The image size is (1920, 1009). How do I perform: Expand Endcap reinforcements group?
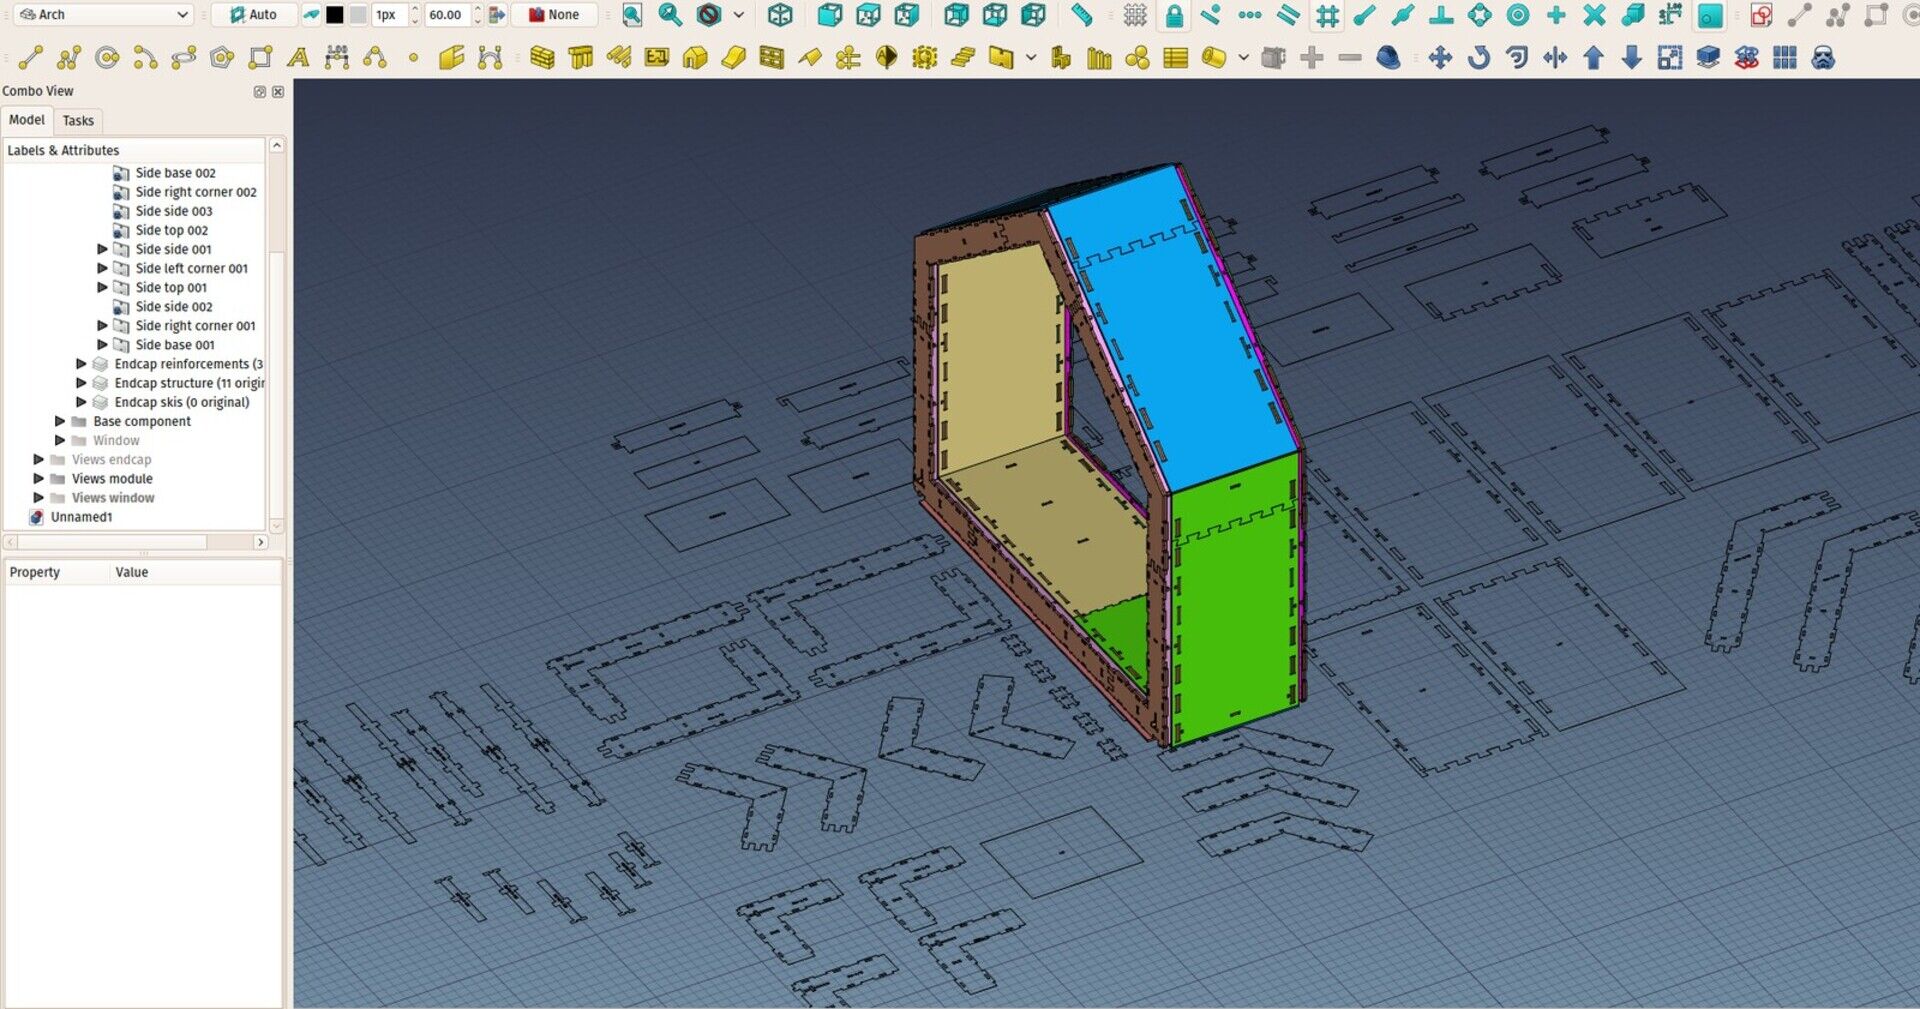coord(81,364)
